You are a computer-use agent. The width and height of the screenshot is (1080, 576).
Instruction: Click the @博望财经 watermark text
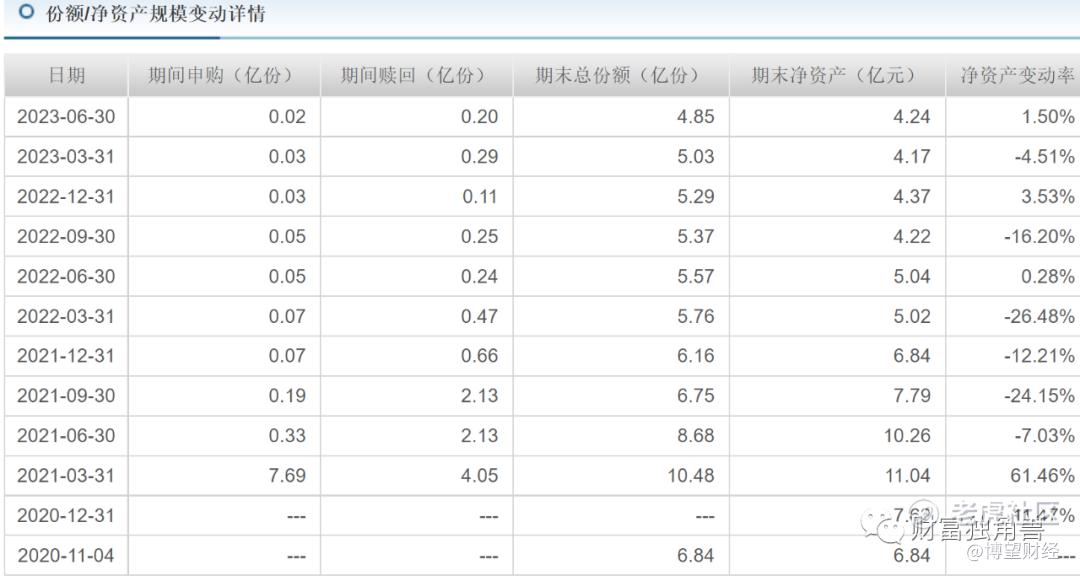(x=1012, y=551)
